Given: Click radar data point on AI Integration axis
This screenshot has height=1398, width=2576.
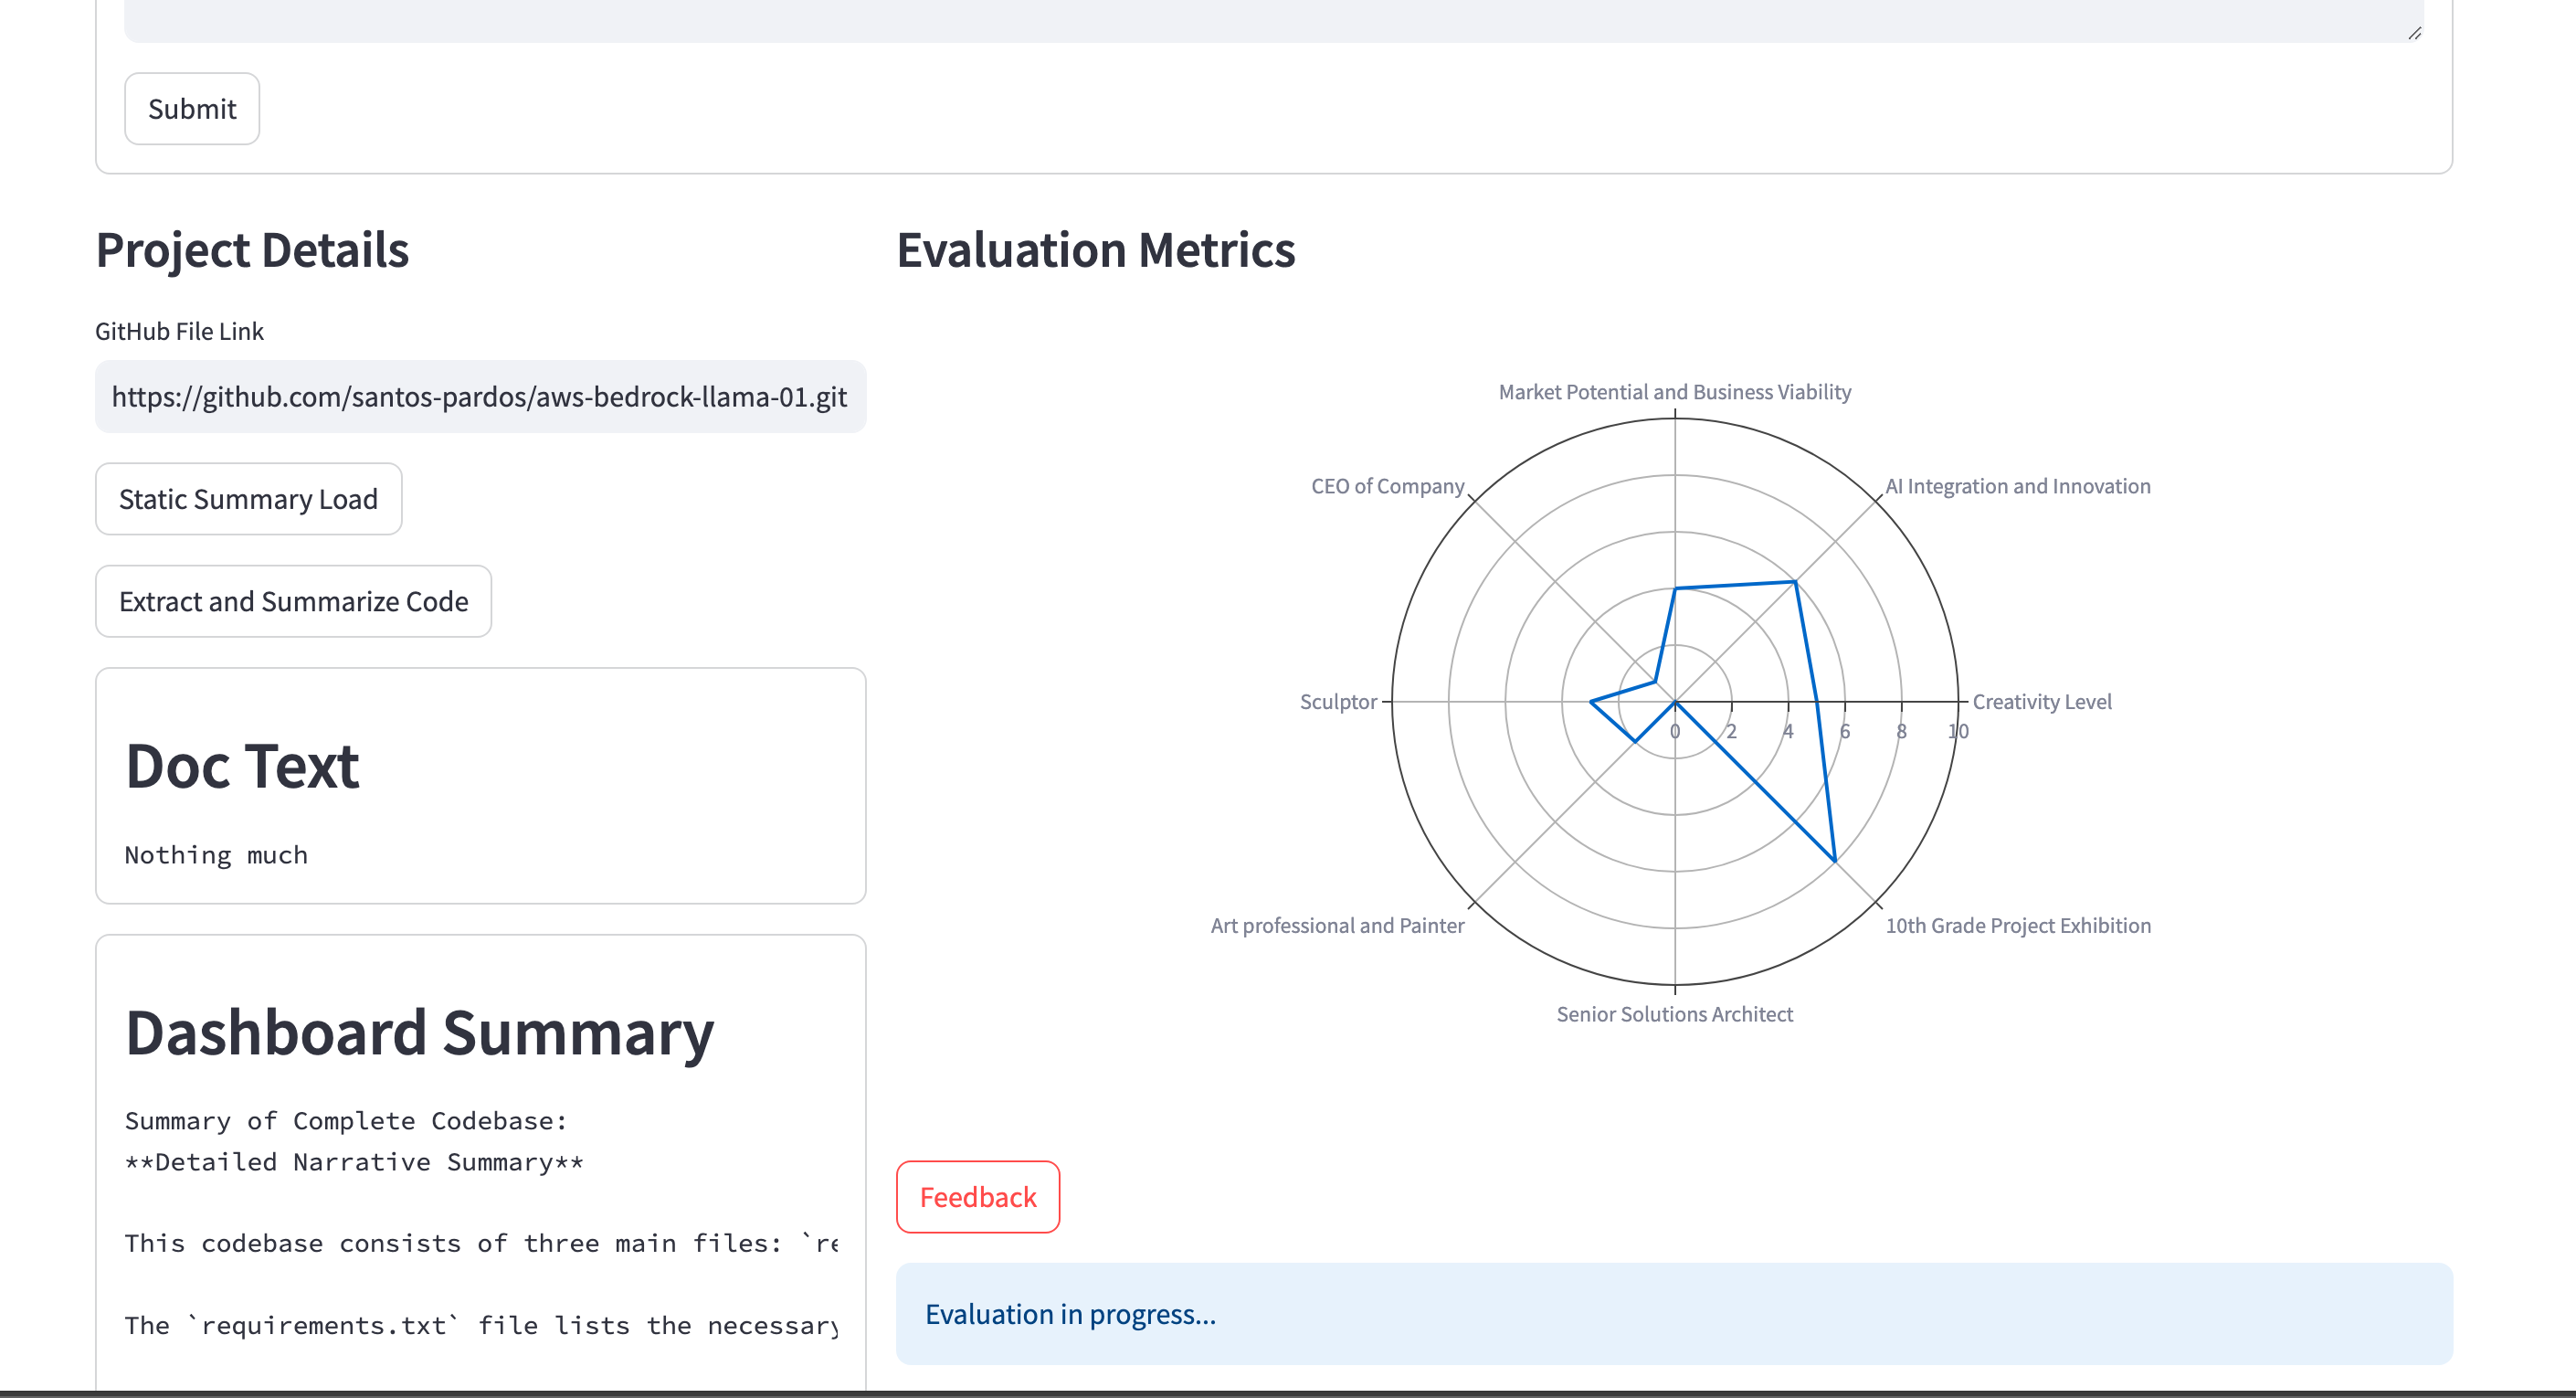Looking at the screenshot, I should [1795, 581].
